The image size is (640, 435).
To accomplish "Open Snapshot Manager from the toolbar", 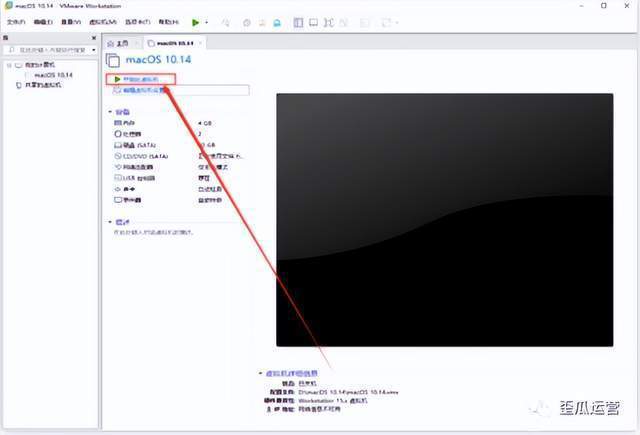I will point(277,23).
